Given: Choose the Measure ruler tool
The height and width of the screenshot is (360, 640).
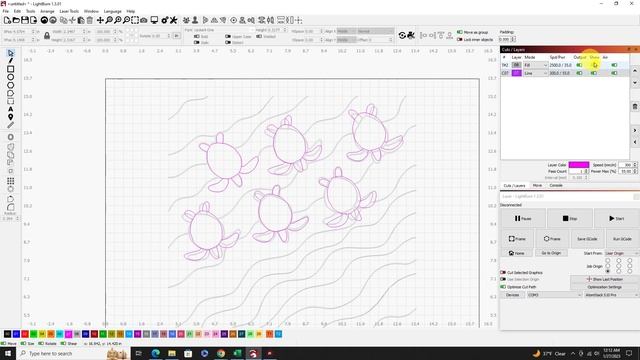Looking at the screenshot, I should 11,125.
